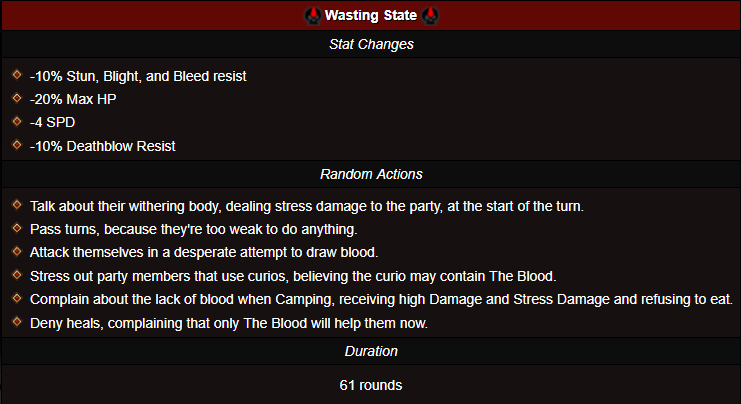
Task: Click the diamond bullet beside Pass turns line
Action: pos(17,229)
